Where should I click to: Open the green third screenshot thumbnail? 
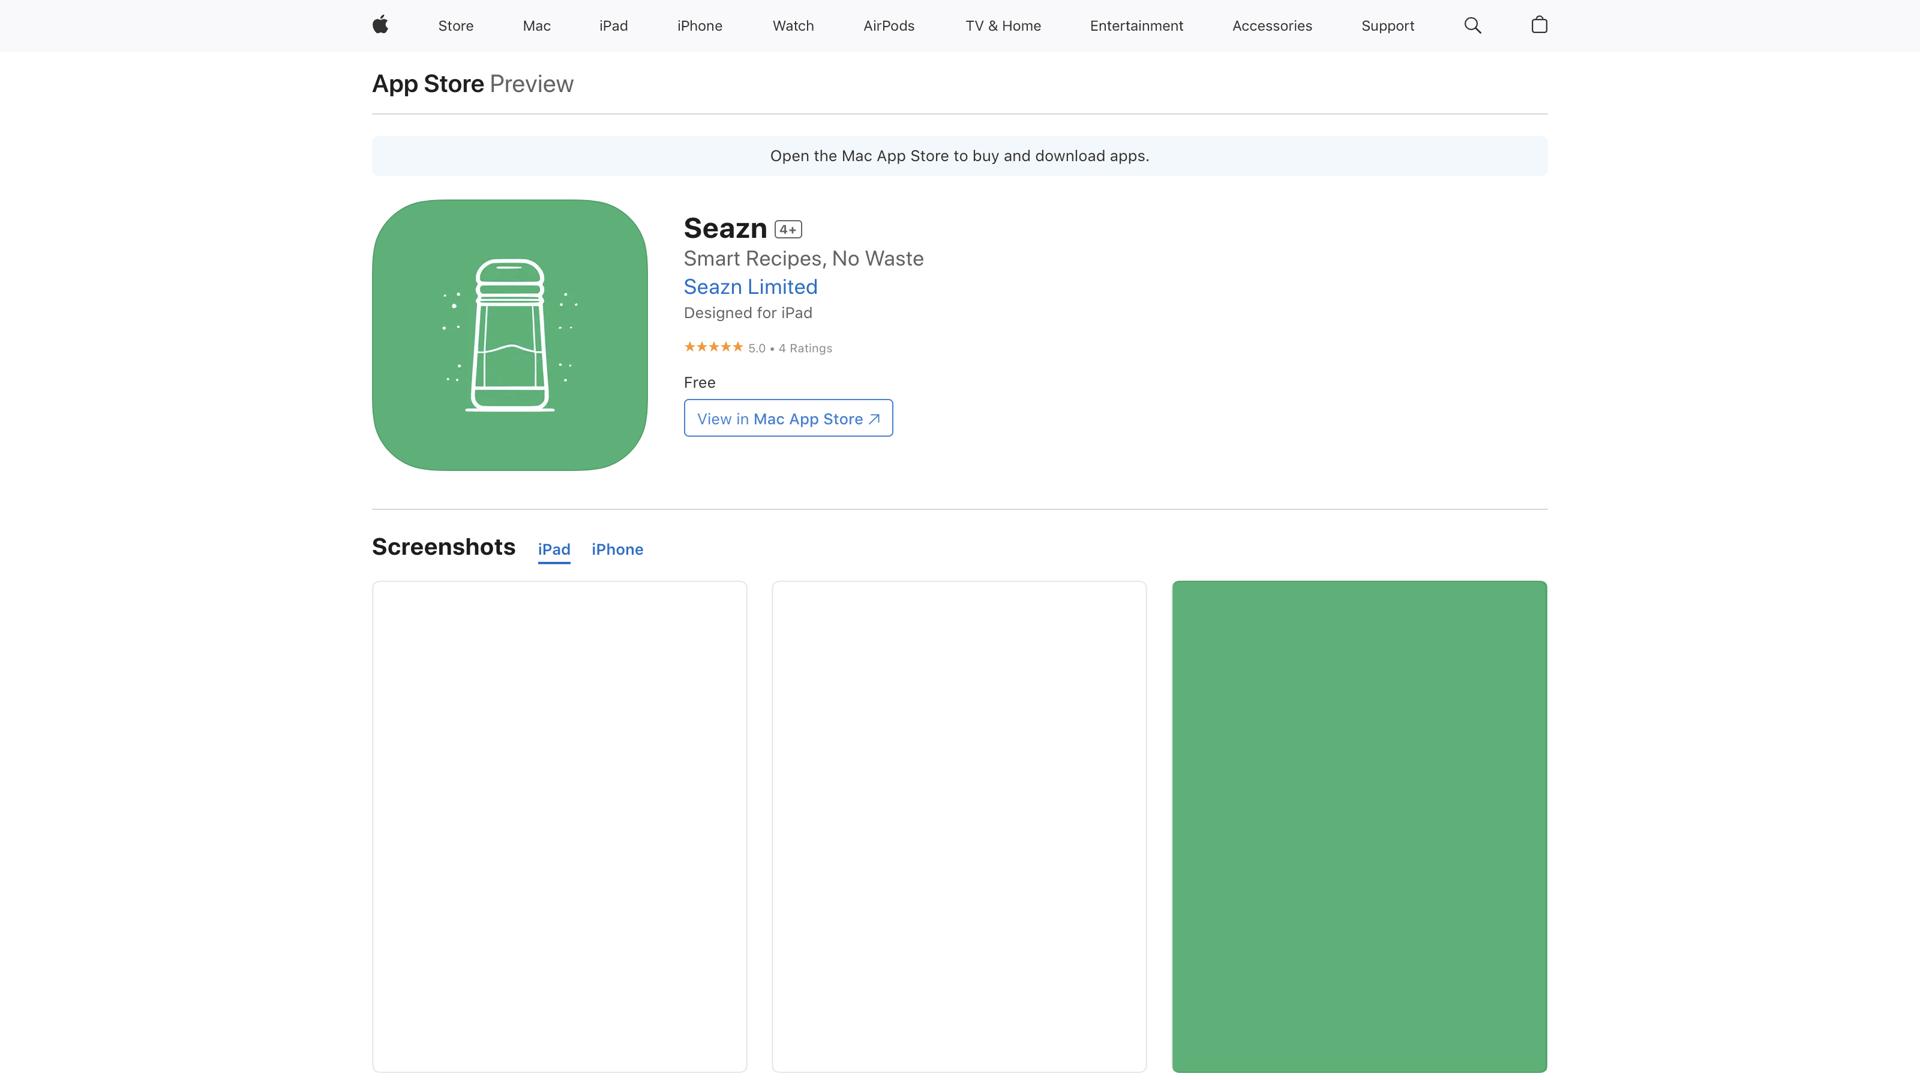1359,826
